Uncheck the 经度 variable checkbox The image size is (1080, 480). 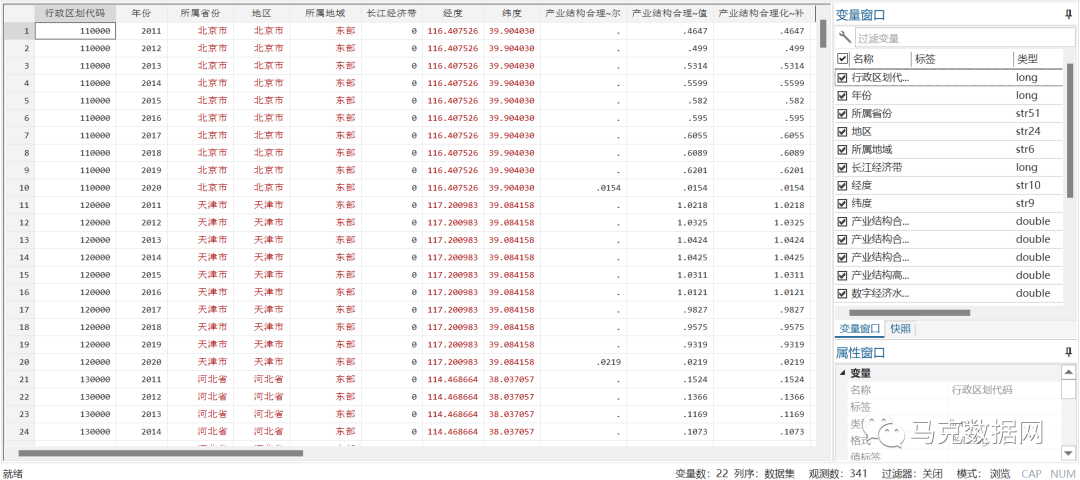tap(842, 185)
